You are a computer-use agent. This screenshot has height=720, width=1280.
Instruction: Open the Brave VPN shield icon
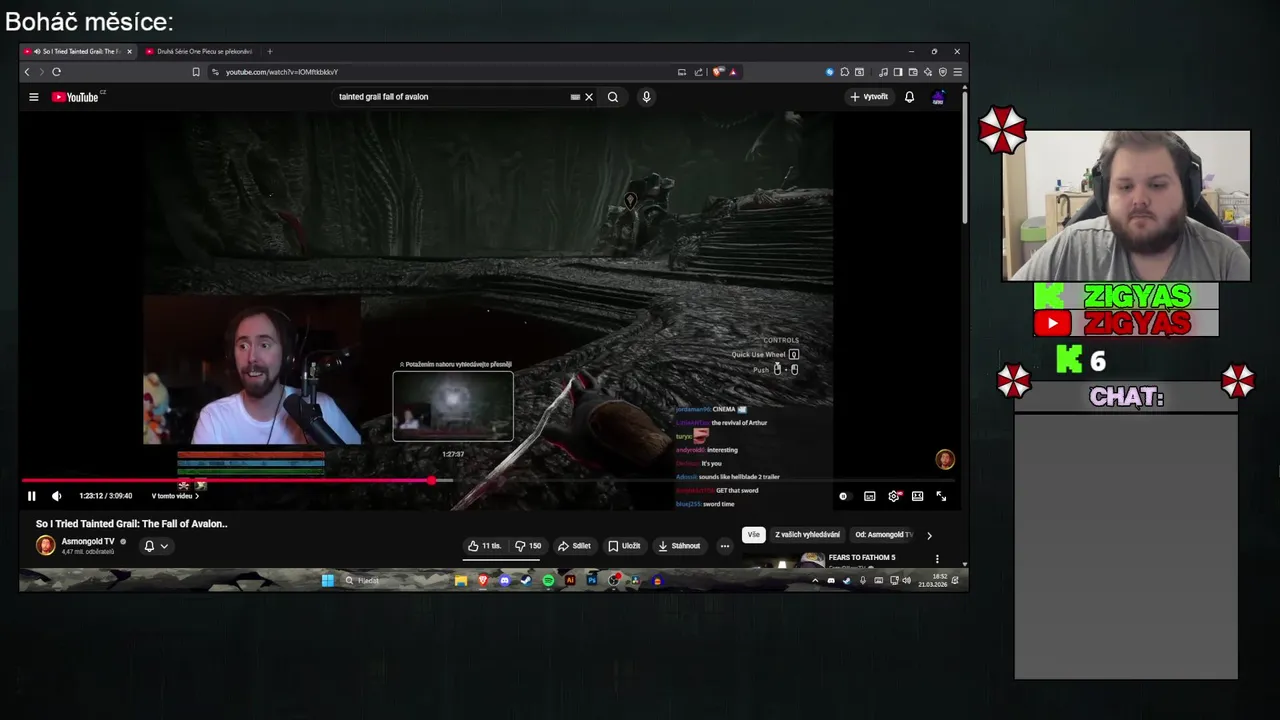tap(942, 72)
